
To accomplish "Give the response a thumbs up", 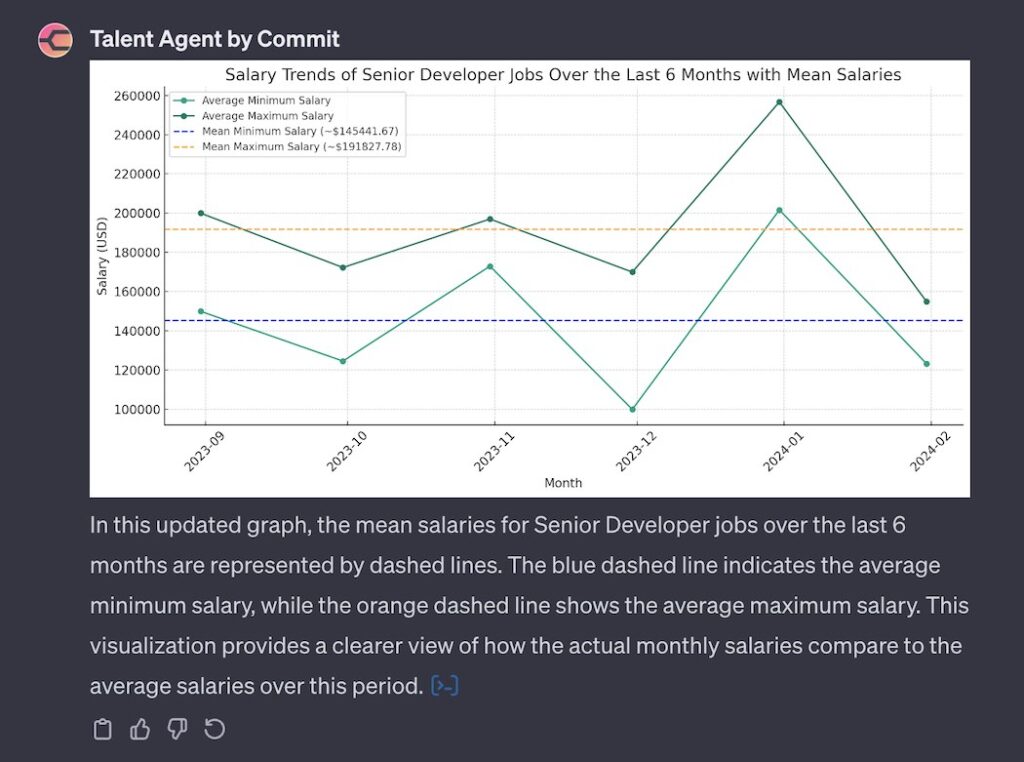I will pos(139,729).
